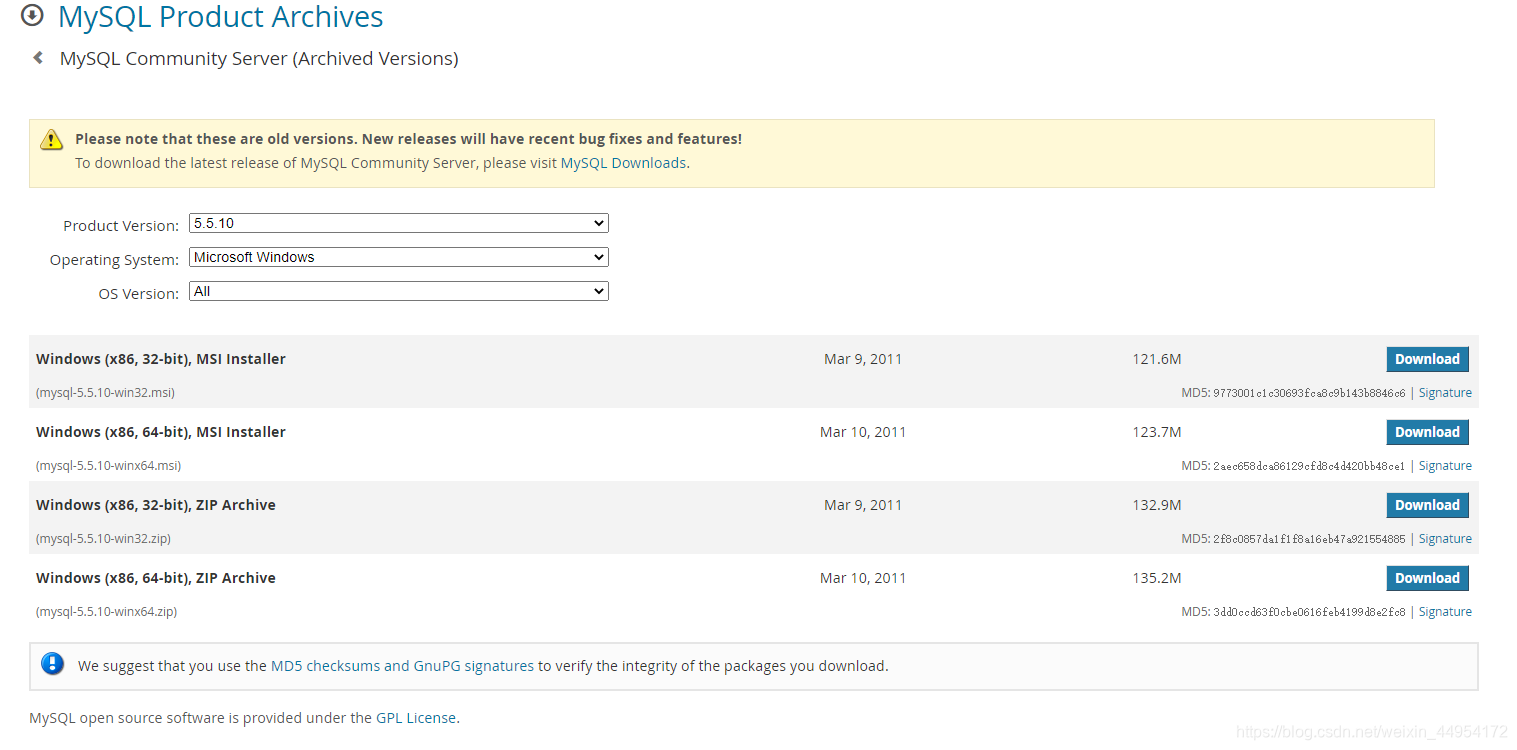Follow the MySQL Downloads link in the notice
1517x750 pixels.
coord(623,163)
